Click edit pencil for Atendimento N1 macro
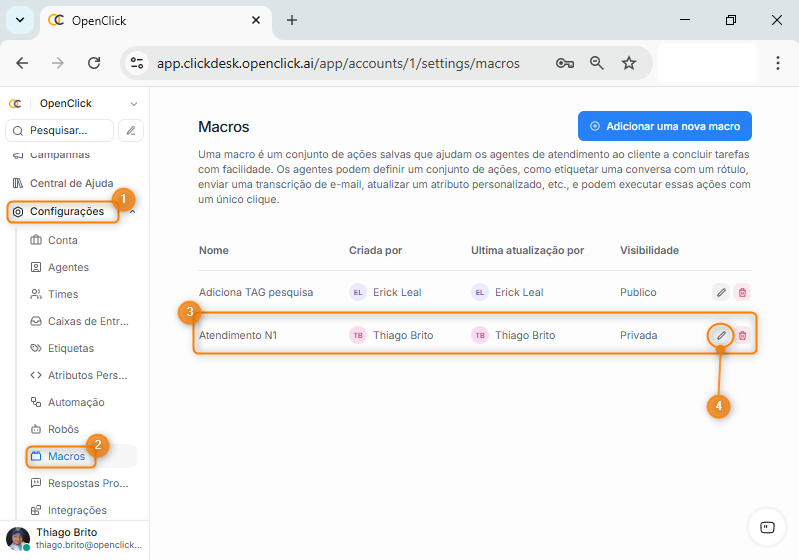Viewport: 799px width, 560px height. (720, 335)
